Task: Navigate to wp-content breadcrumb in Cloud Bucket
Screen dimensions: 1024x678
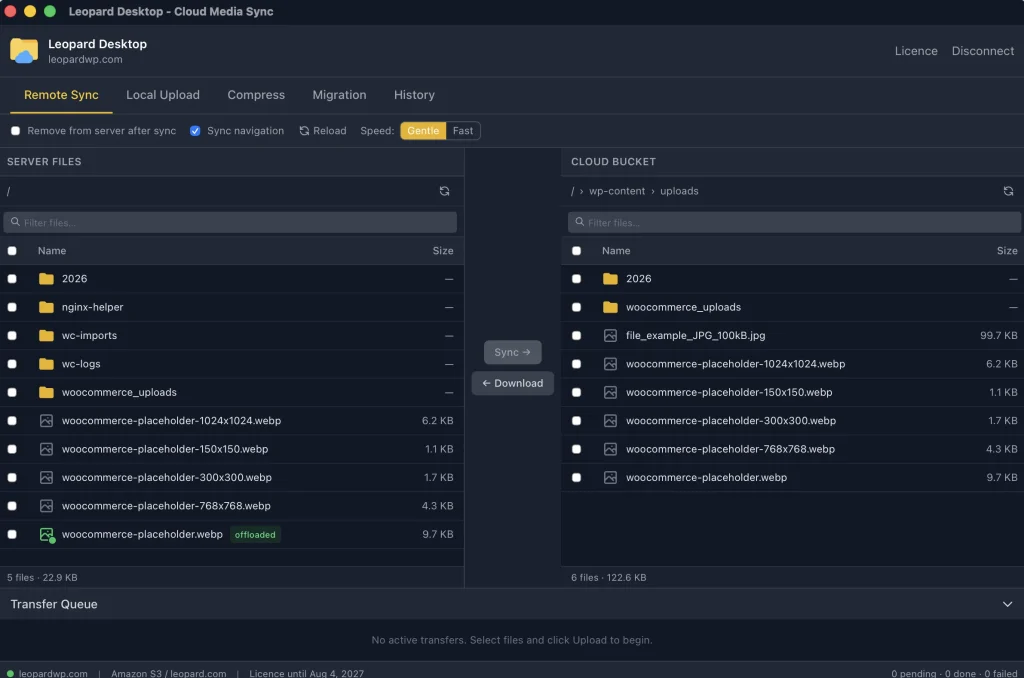Action: point(616,191)
